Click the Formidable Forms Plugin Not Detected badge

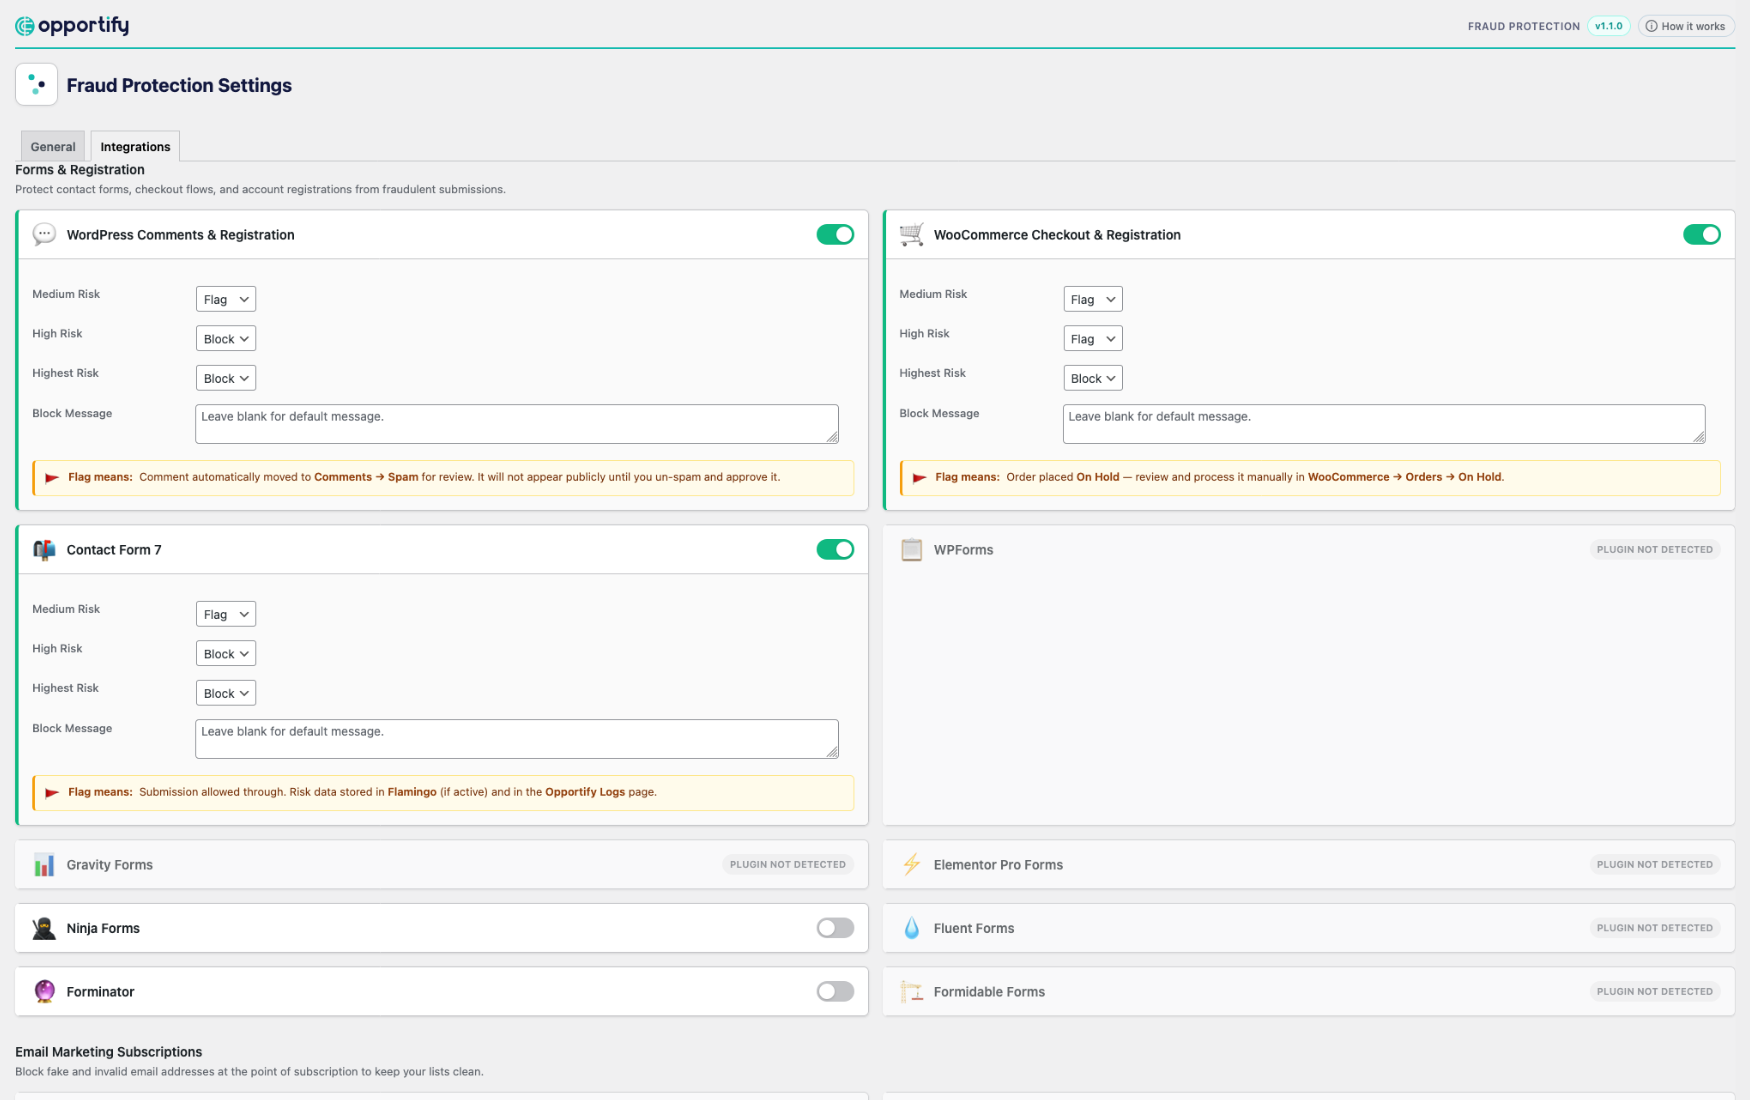point(1655,991)
